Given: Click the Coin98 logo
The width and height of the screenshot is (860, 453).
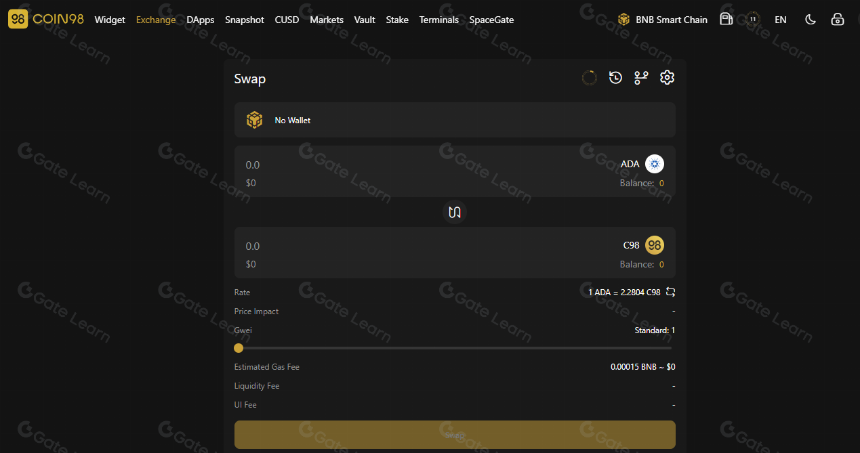Looking at the screenshot, I should tap(46, 19).
